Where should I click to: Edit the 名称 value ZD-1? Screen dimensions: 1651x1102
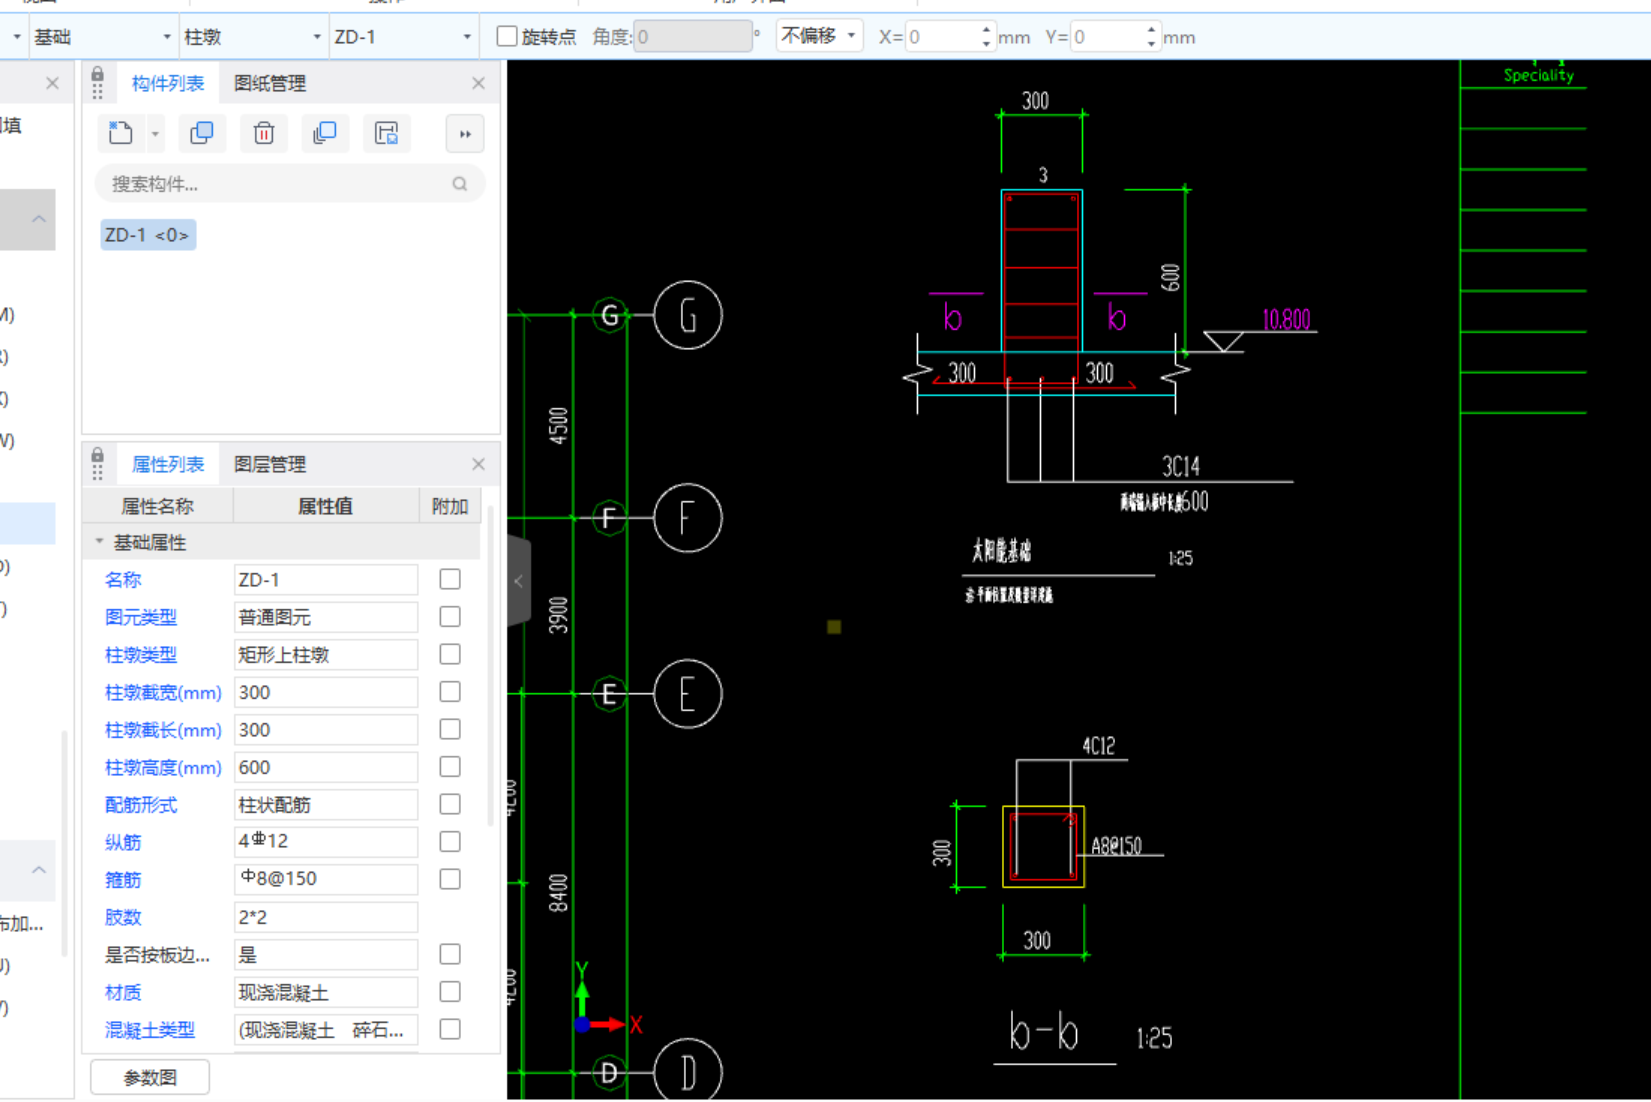pos(326,580)
